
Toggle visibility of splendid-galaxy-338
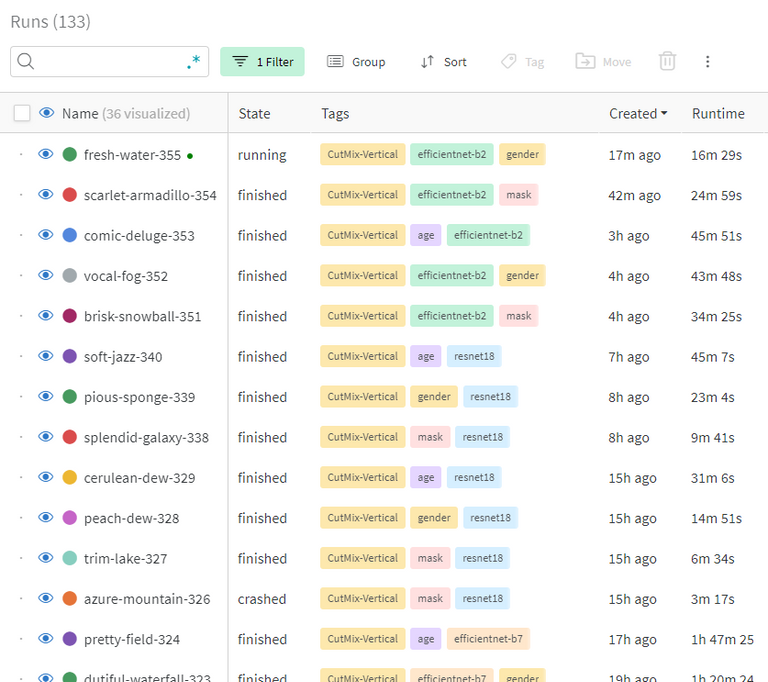coord(46,437)
